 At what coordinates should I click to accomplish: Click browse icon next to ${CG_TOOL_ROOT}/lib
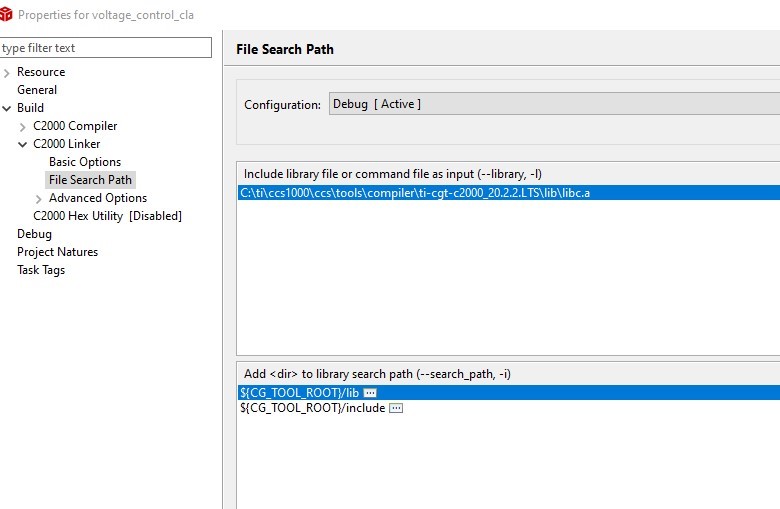[370, 393]
